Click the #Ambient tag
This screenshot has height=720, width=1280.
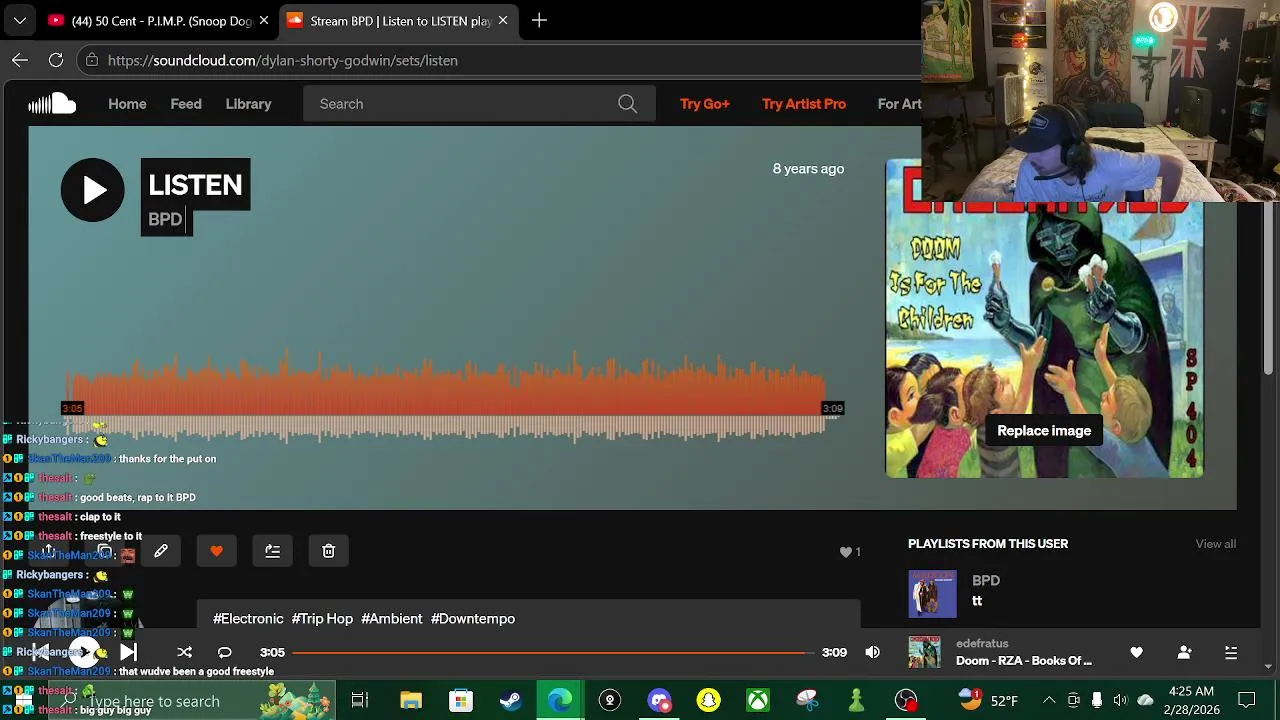(x=392, y=619)
